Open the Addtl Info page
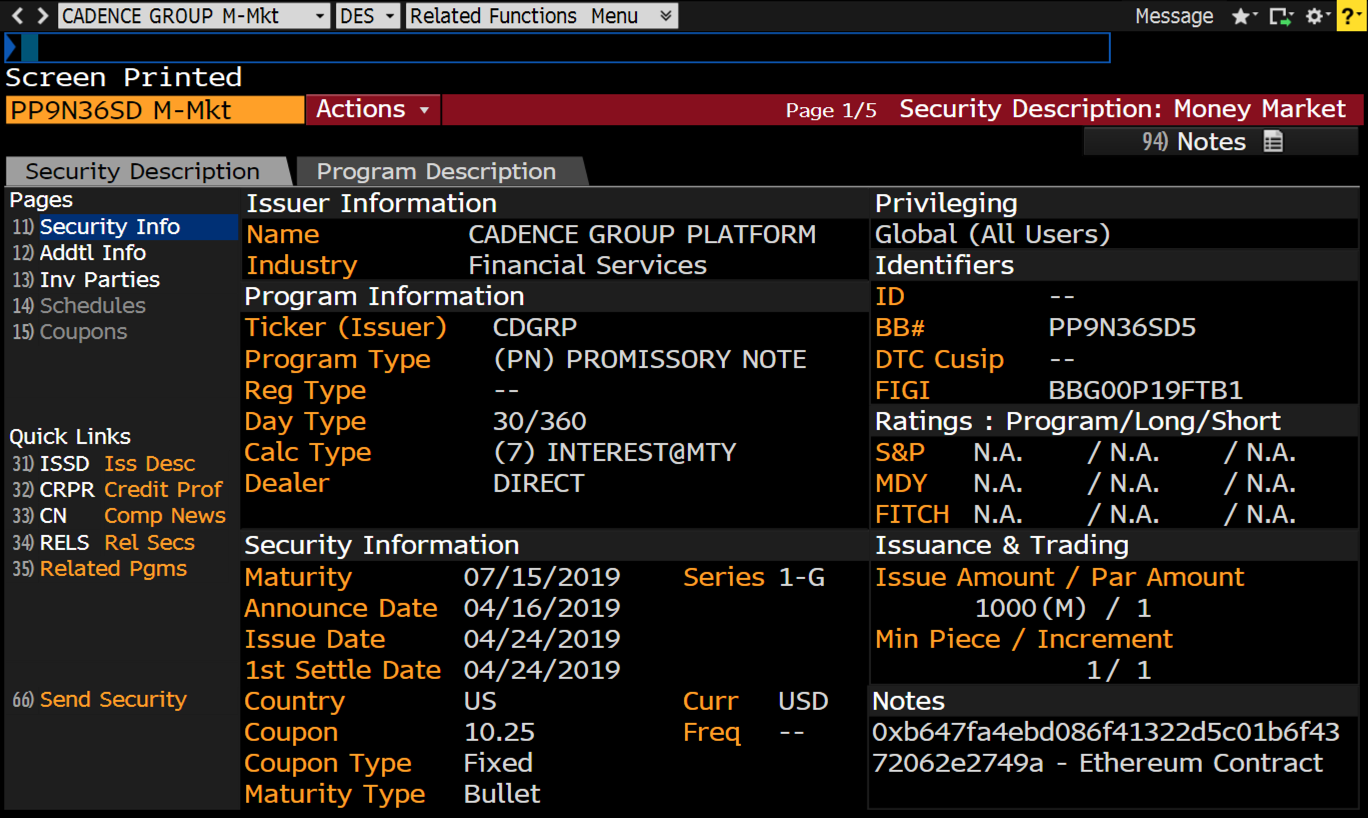 coord(92,253)
